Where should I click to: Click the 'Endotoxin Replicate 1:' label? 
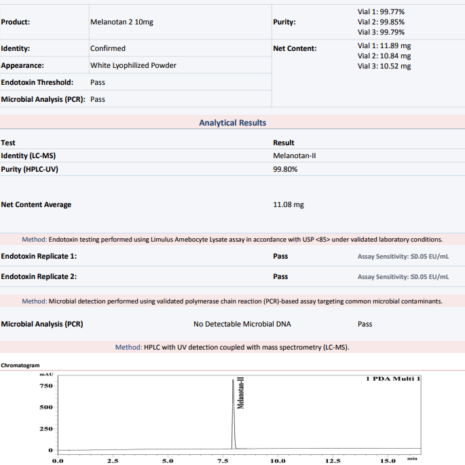(39, 256)
